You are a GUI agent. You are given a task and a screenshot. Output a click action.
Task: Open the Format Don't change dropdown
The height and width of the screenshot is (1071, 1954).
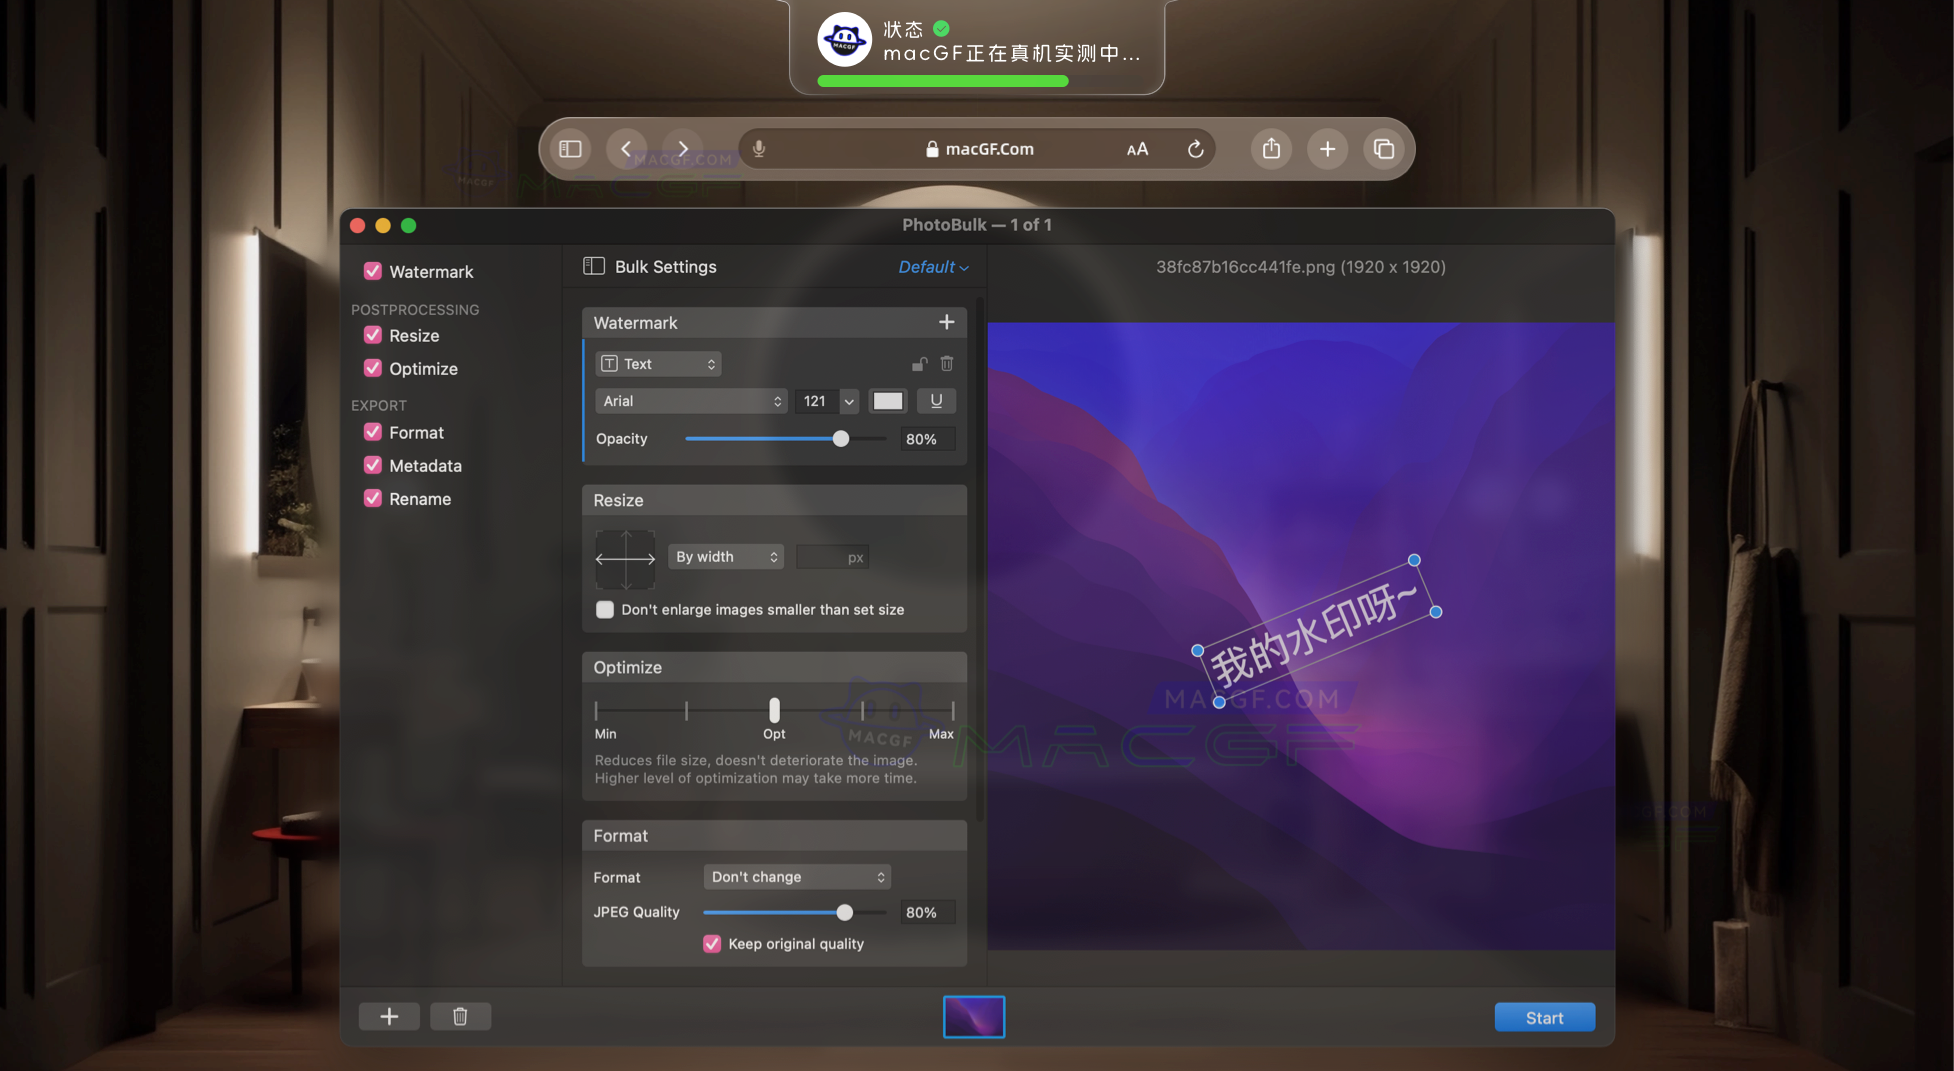[x=795, y=876]
